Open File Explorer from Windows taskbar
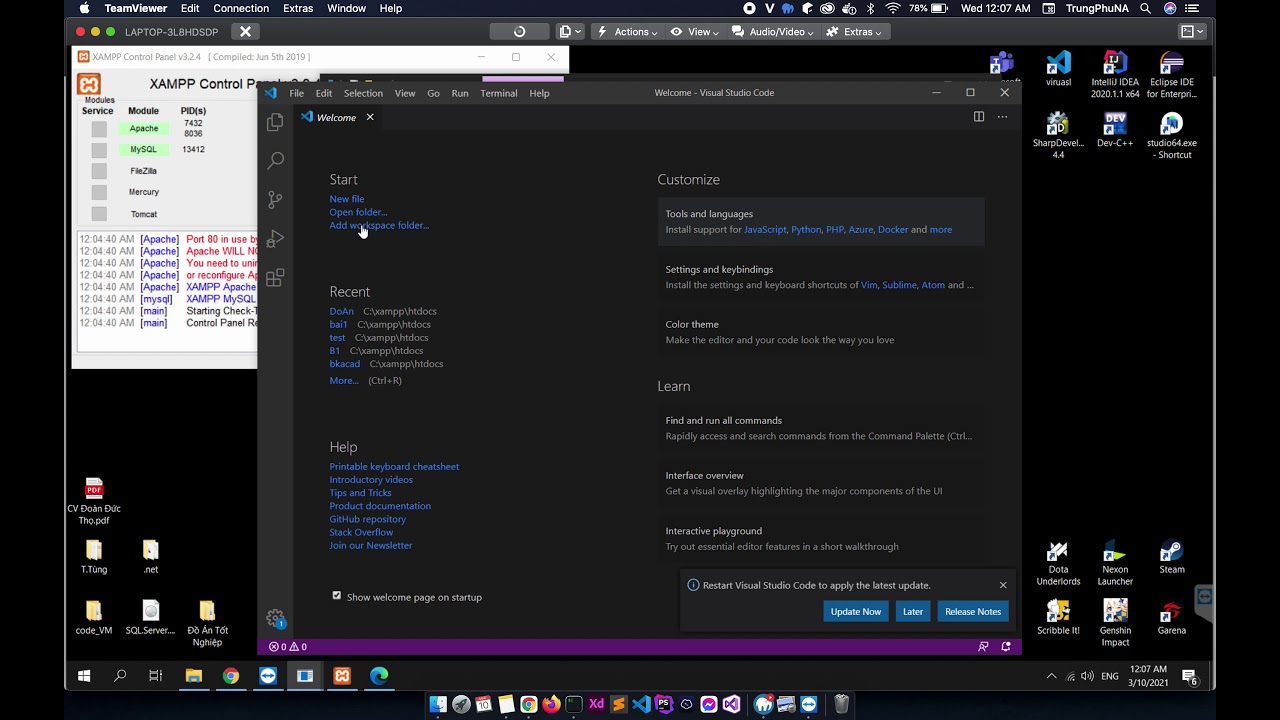1280x720 pixels. (194, 676)
